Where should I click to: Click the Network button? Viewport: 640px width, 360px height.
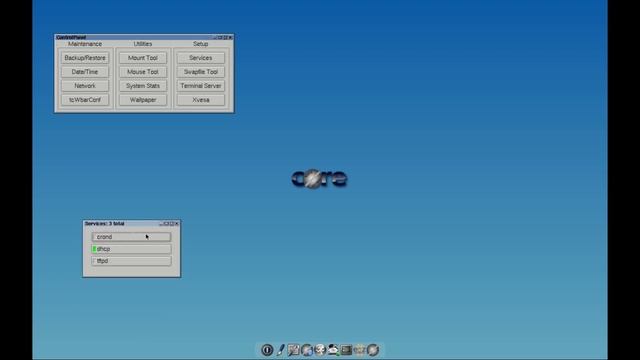[x=85, y=86]
